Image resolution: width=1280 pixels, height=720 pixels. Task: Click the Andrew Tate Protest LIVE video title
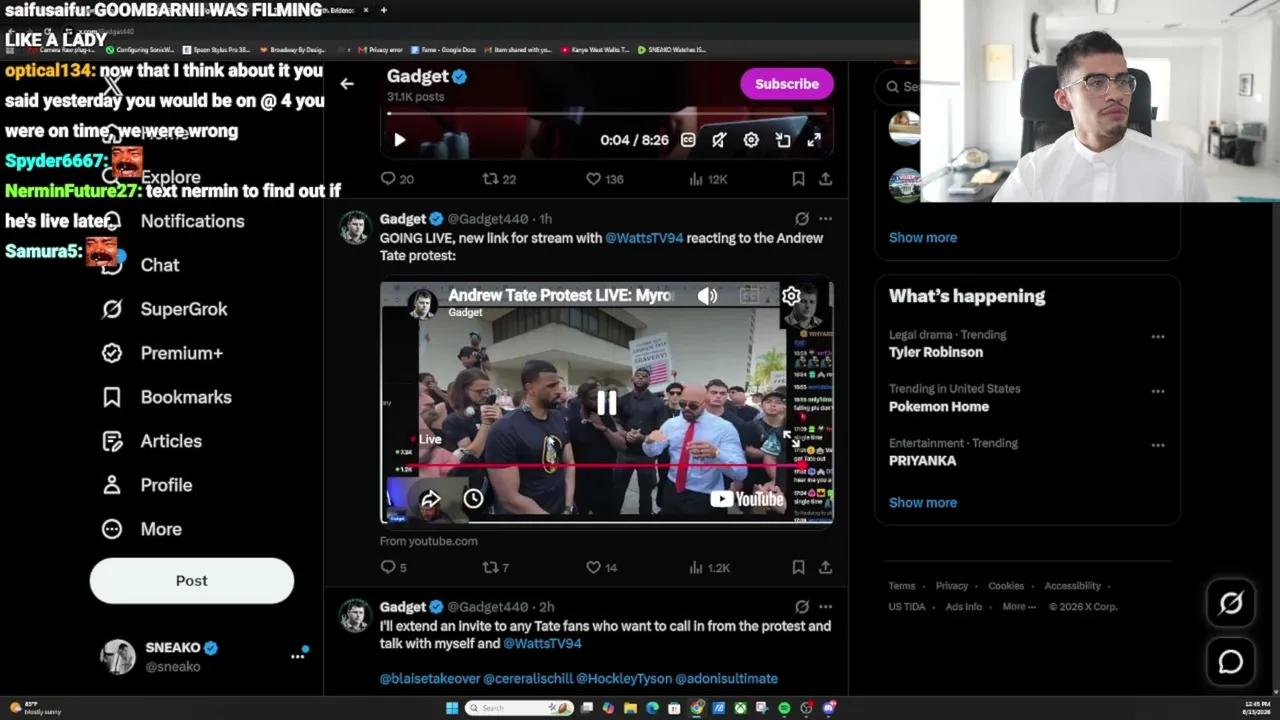pyautogui.click(x=561, y=295)
